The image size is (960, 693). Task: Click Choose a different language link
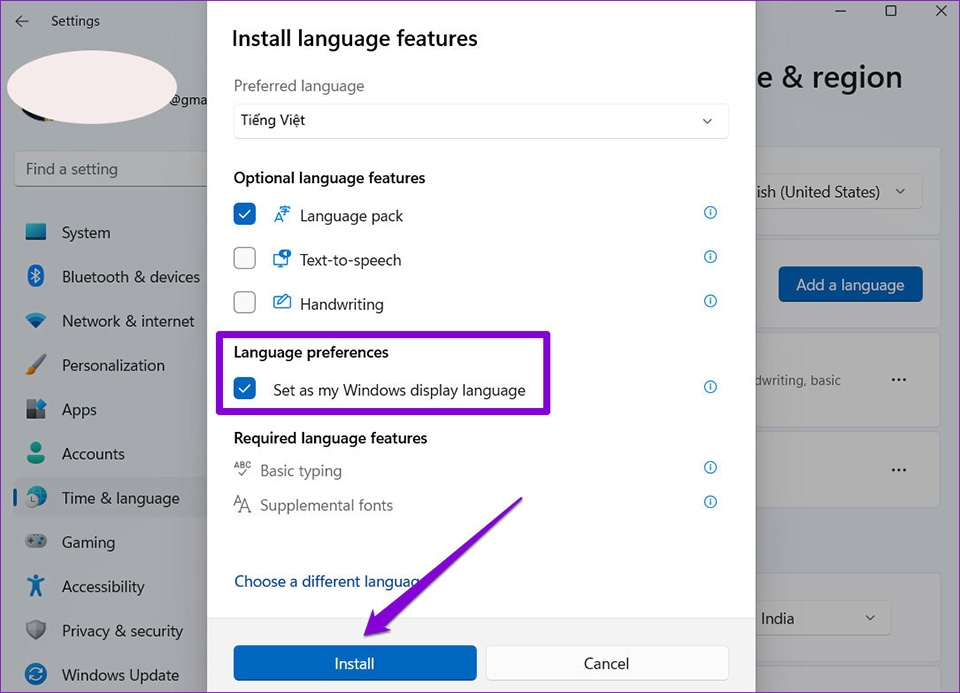327,581
